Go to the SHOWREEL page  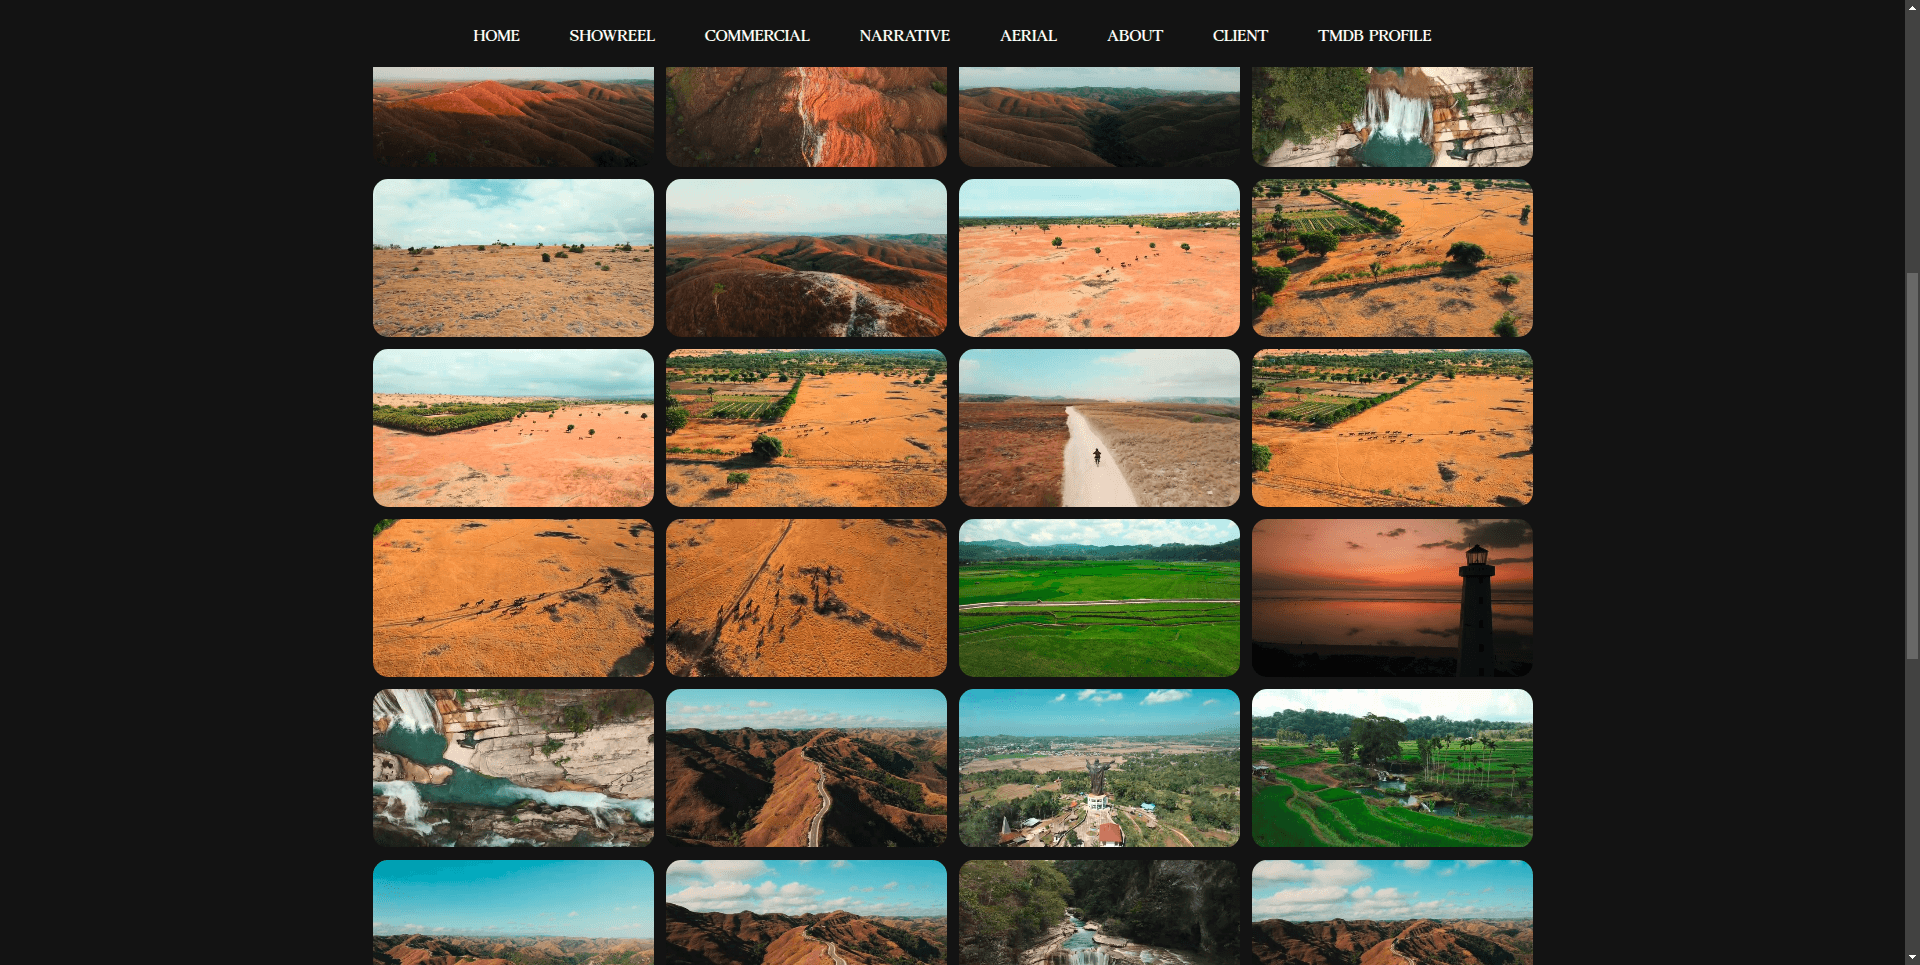point(611,36)
